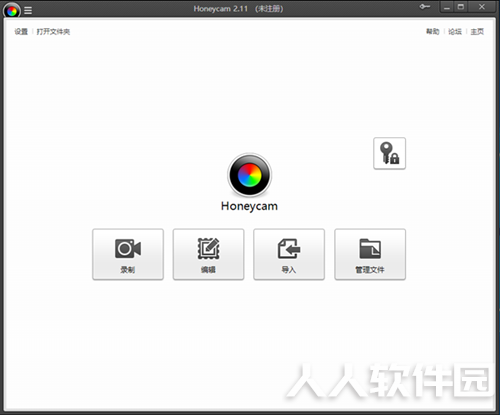Click the 导入 import button
The height and width of the screenshot is (415, 500).
pos(289,254)
